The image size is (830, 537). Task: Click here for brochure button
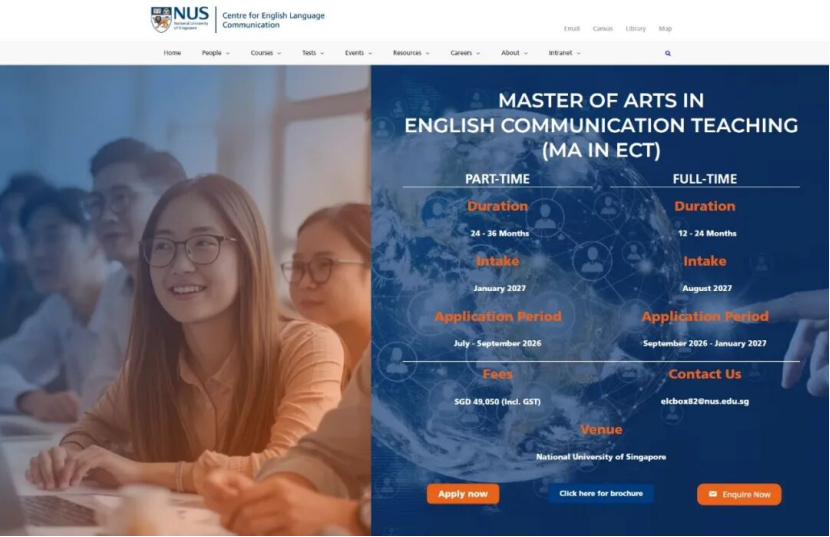(x=601, y=493)
